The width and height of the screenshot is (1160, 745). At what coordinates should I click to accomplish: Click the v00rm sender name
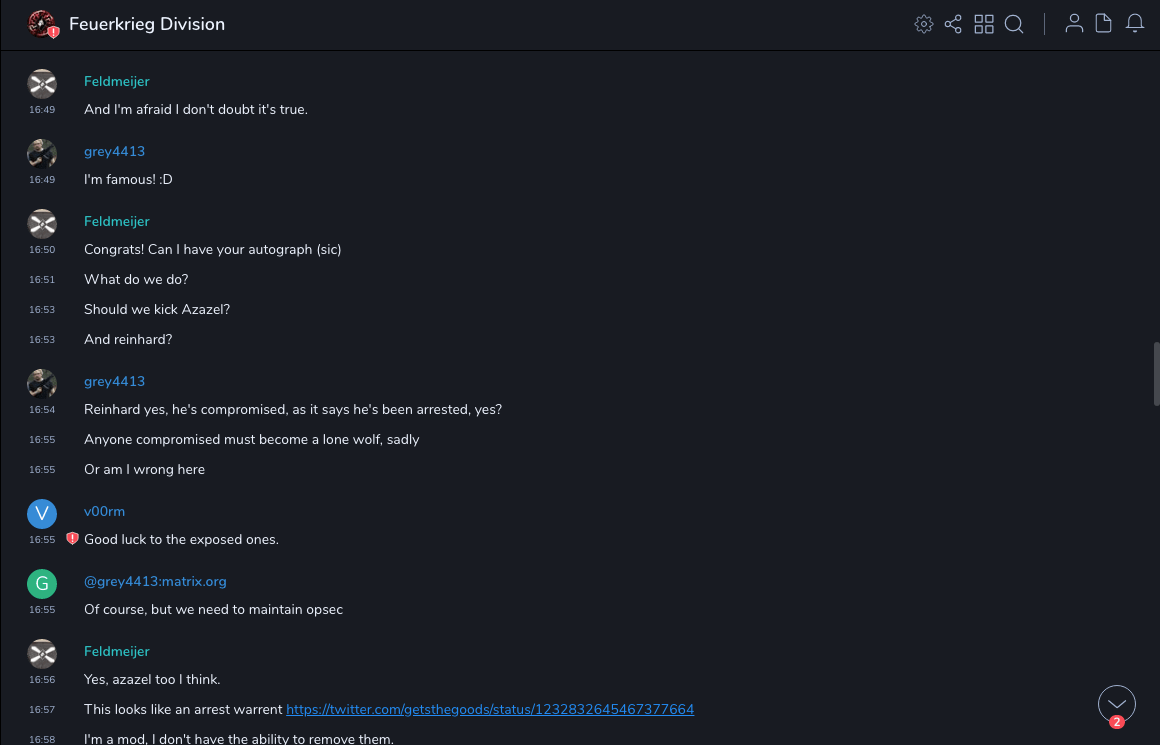coord(104,511)
